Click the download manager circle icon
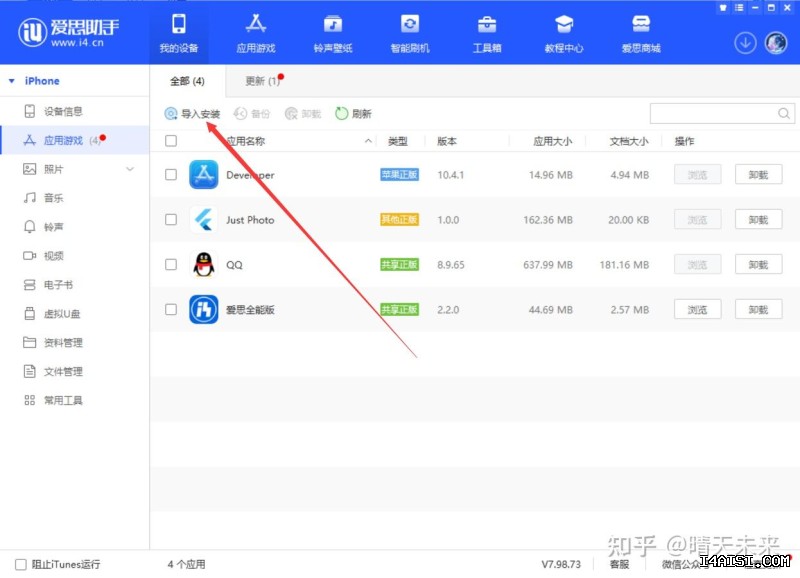Viewport: 800px width, 578px height. click(x=745, y=44)
